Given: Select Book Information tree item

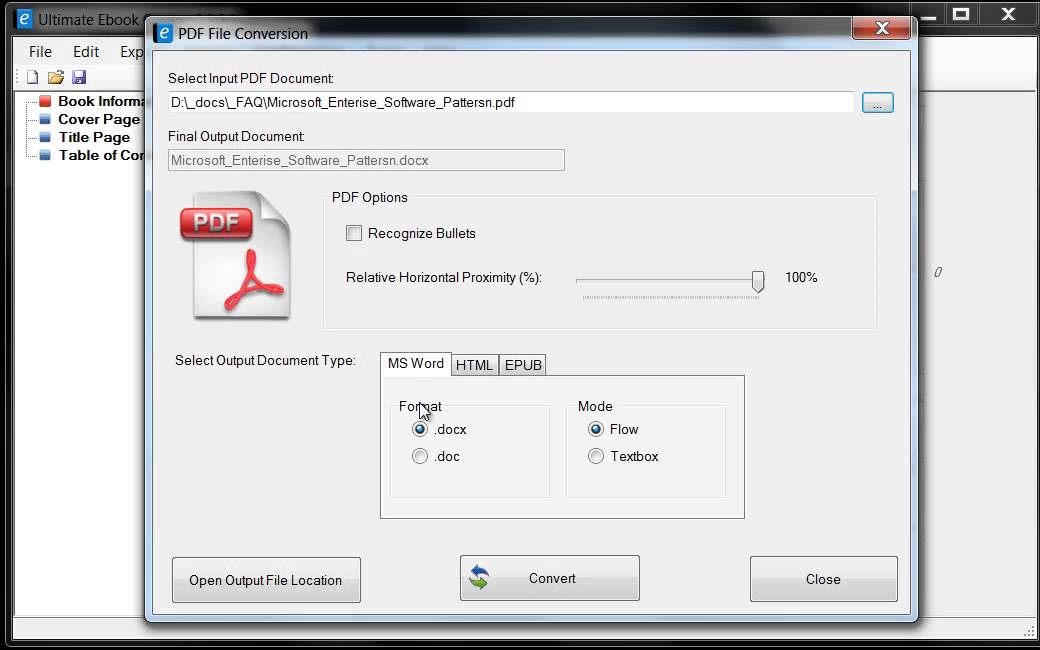Looking at the screenshot, I should click(x=101, y=101).
